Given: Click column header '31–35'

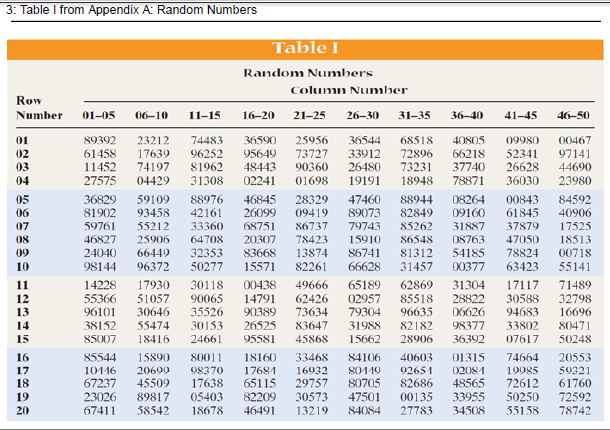Looking at the screenshot, I should (x=414, y=115).
